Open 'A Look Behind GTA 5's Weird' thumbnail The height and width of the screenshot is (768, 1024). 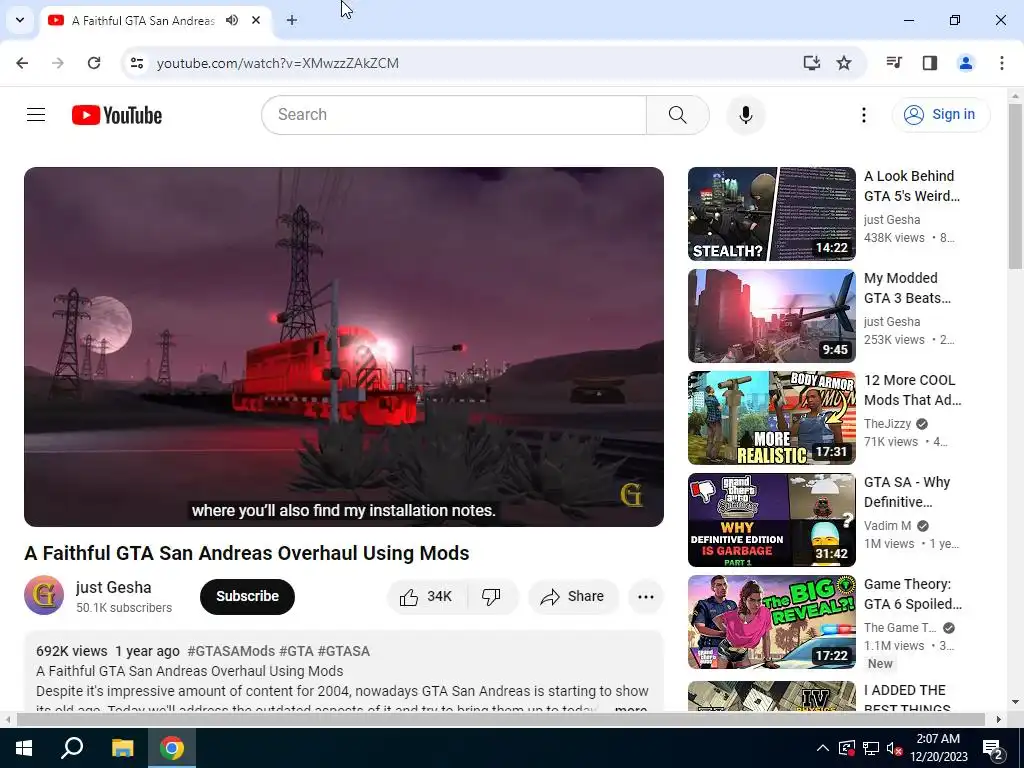(x=771, y=214)
